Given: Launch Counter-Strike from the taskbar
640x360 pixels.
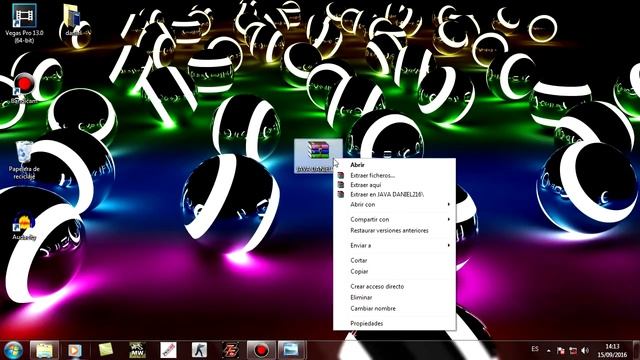Looking at the screenshot, I should (199, 350).
